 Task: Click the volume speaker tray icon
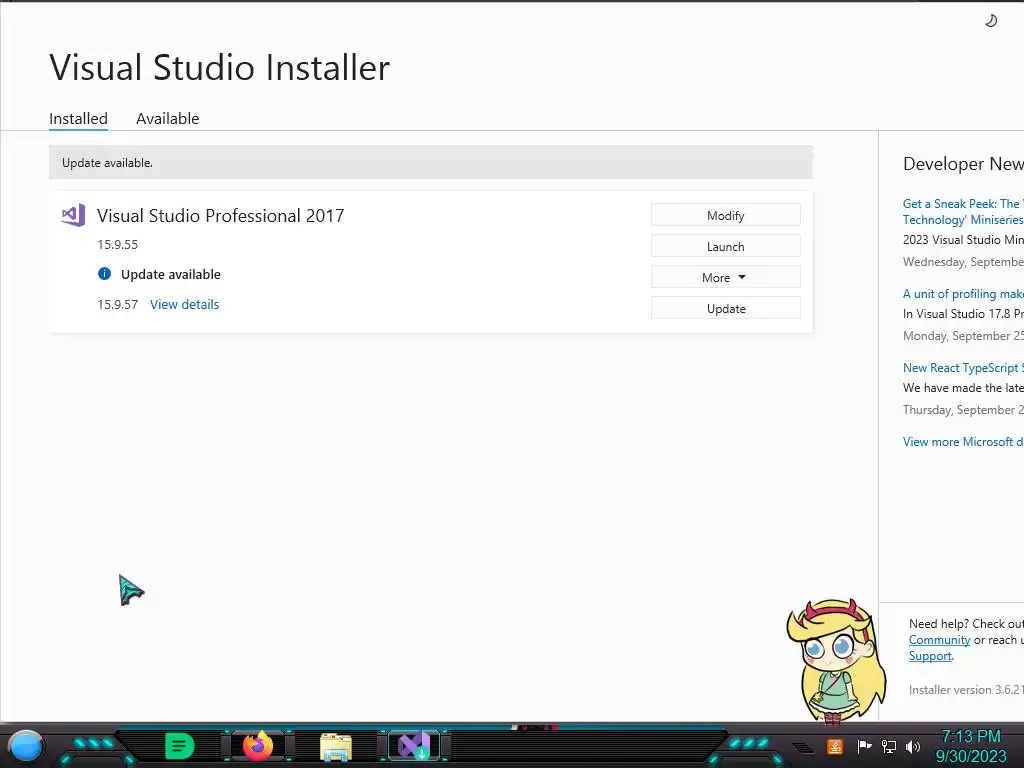click(913, 746)
